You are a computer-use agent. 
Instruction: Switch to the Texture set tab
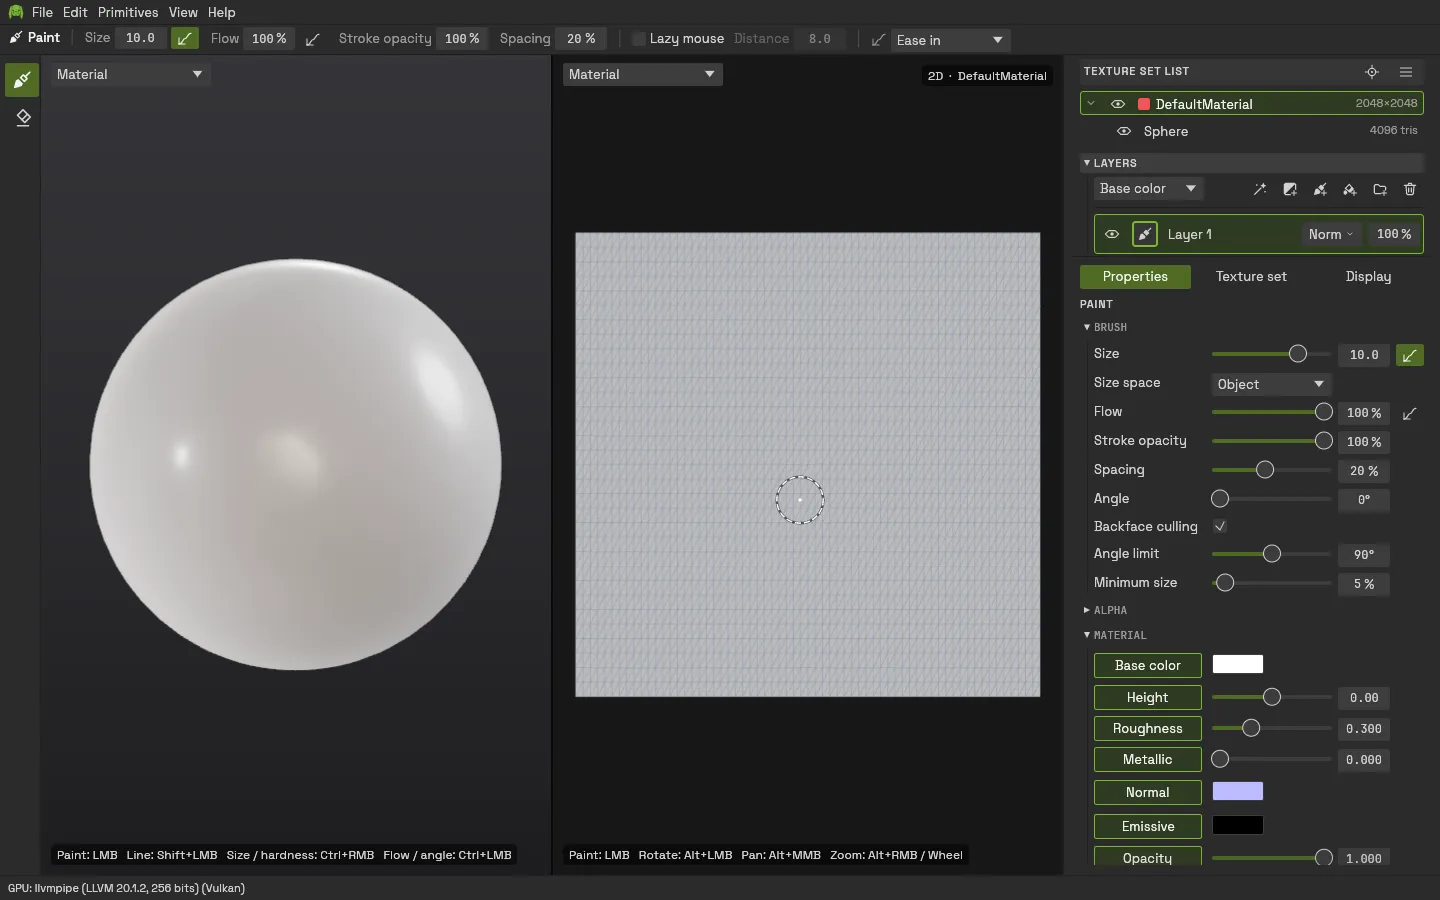point(1251,276)
